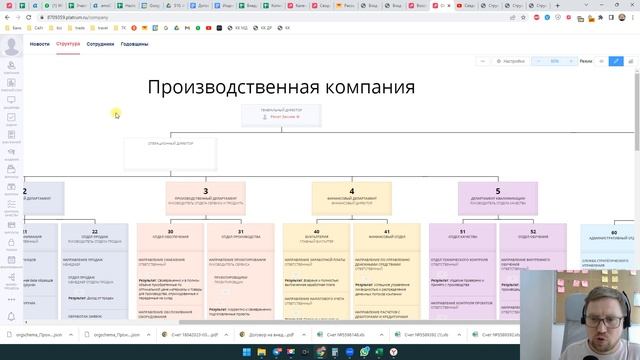The image size is (640, 360).
Task: Open unit card 52 Отдел обучения
Action: (x=533, y=237)
